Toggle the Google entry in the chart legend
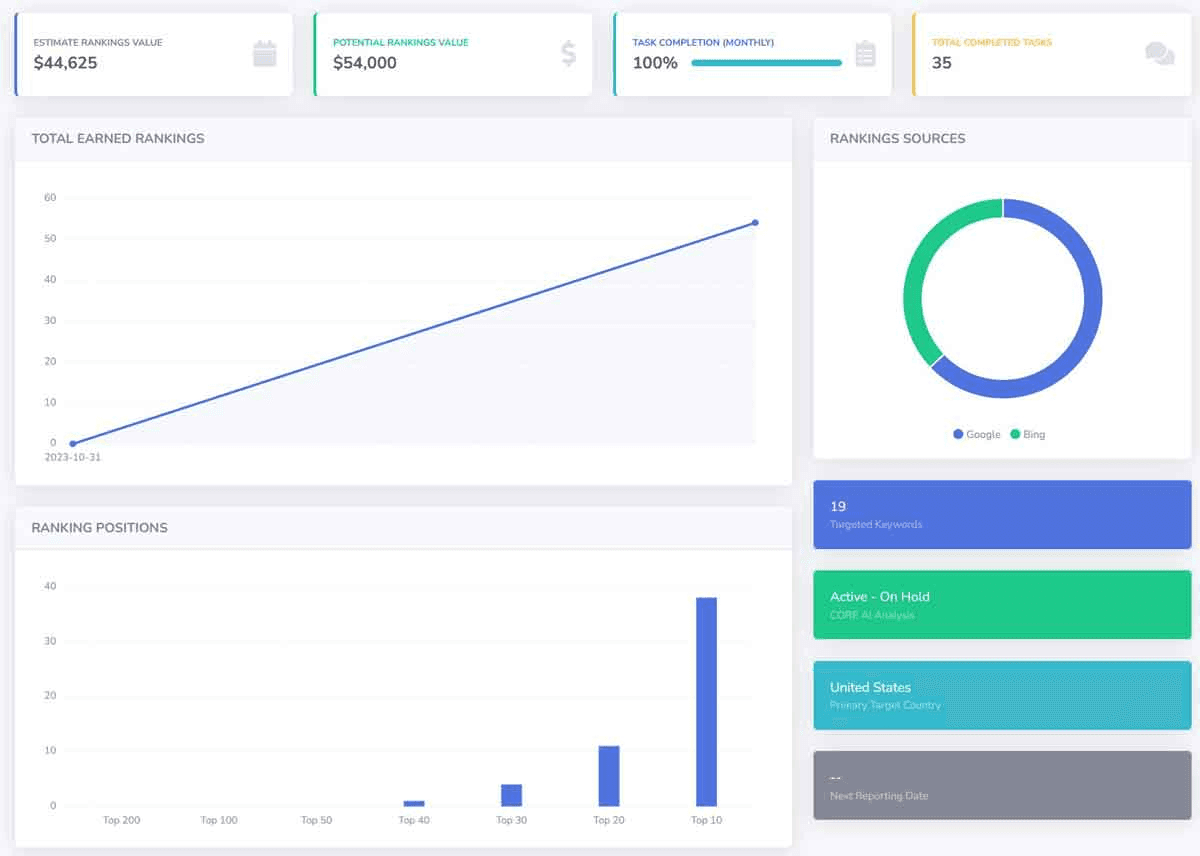Image resolution: width=1200 pixels, height=856 pixels. (x=977, y=434)
